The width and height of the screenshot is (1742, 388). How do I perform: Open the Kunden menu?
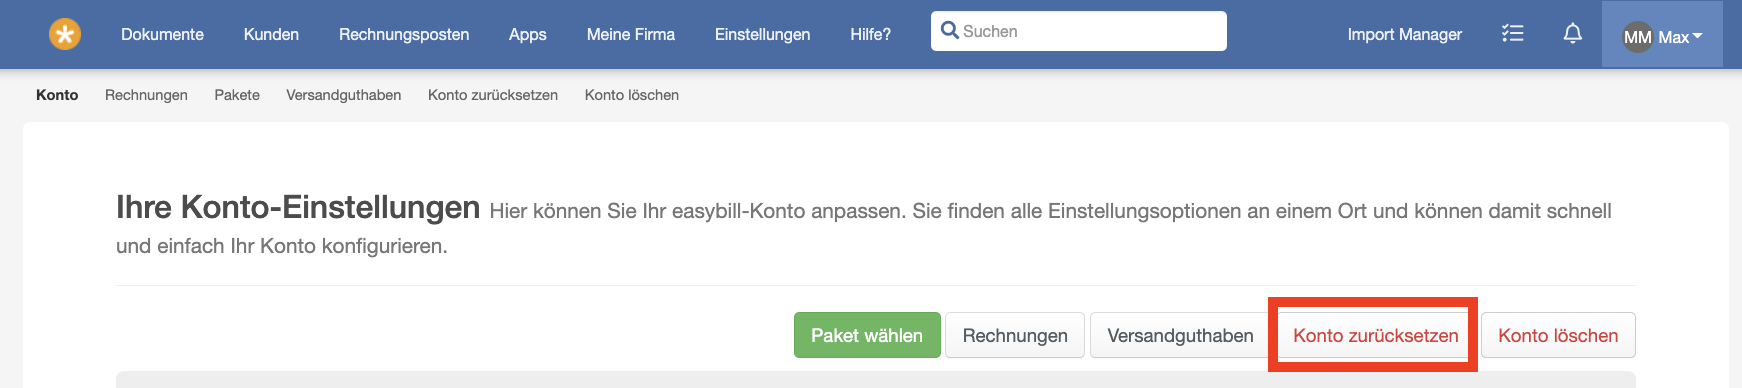[x=271, y=34]
